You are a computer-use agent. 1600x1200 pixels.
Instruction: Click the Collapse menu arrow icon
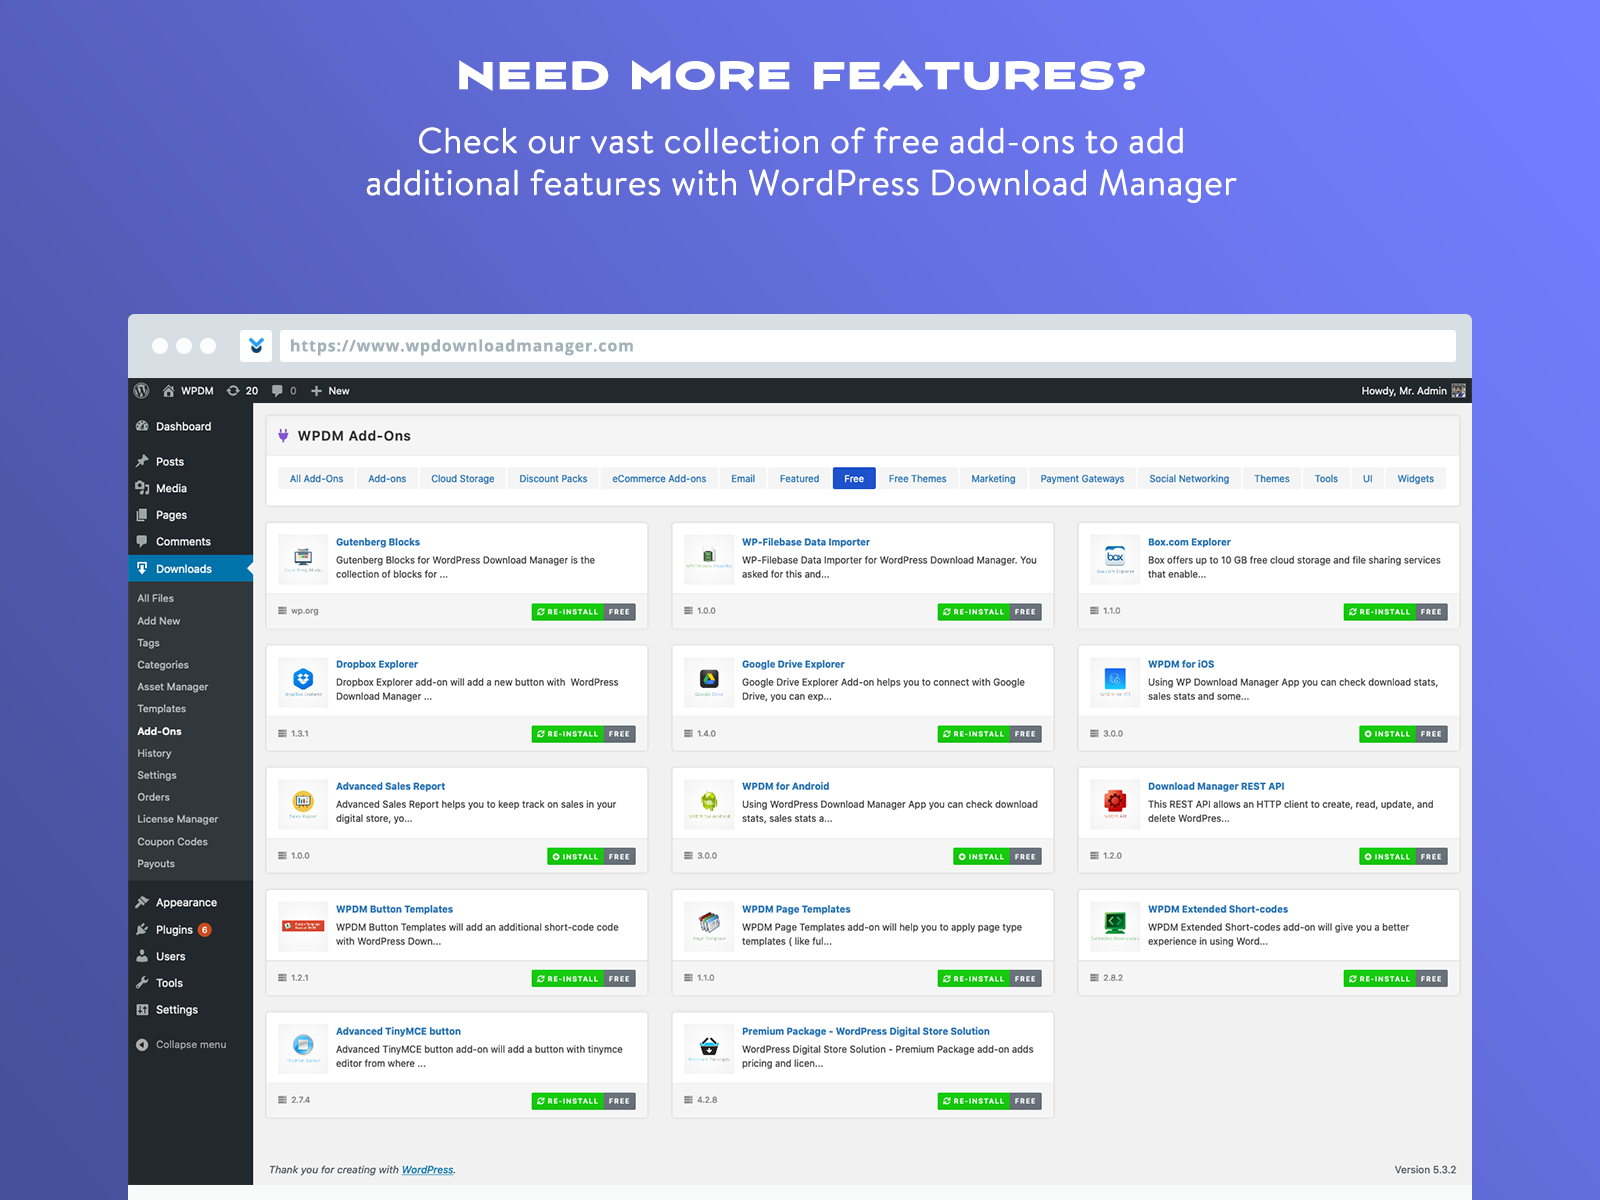pos(142,1045)
